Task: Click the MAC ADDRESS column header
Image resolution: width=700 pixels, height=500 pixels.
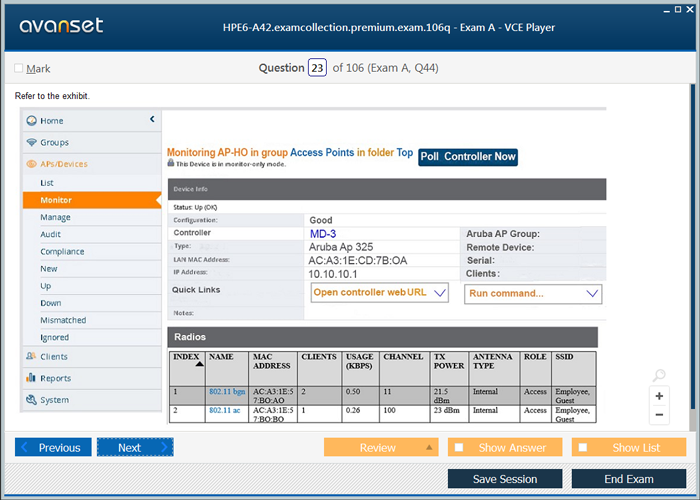Action: coord(273,369)
